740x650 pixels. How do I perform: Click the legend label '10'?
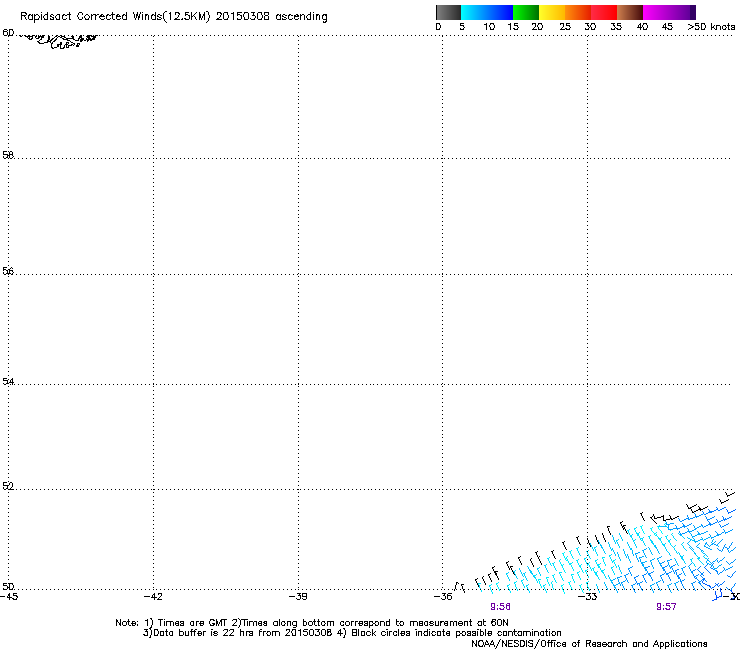[489, 27]
